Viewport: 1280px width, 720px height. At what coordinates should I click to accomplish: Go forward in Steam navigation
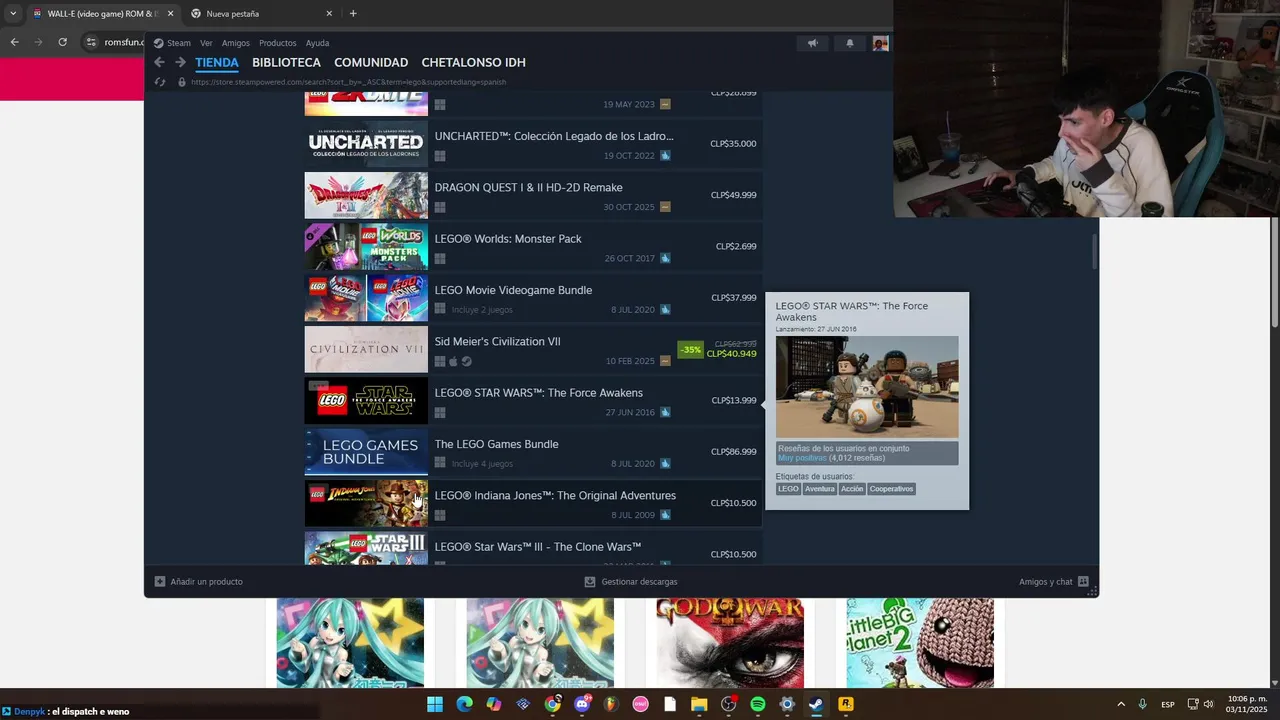pyautogui.click(x=180, y=62)
